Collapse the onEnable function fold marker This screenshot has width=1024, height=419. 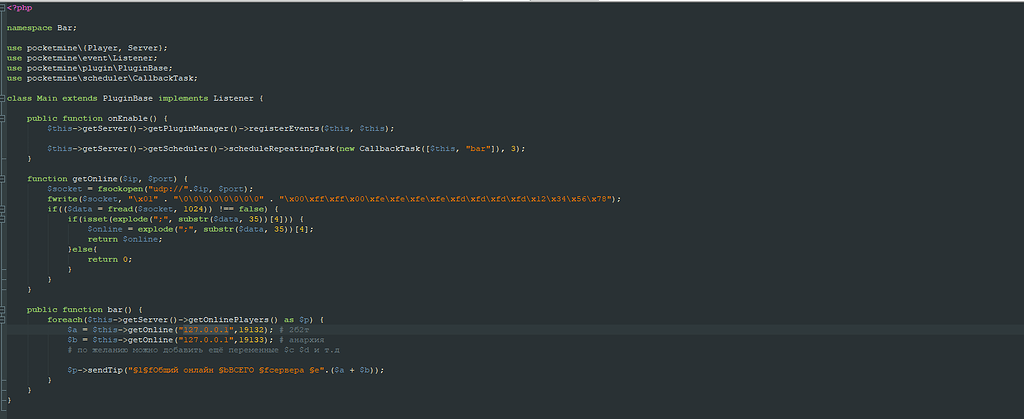point(3,118)
